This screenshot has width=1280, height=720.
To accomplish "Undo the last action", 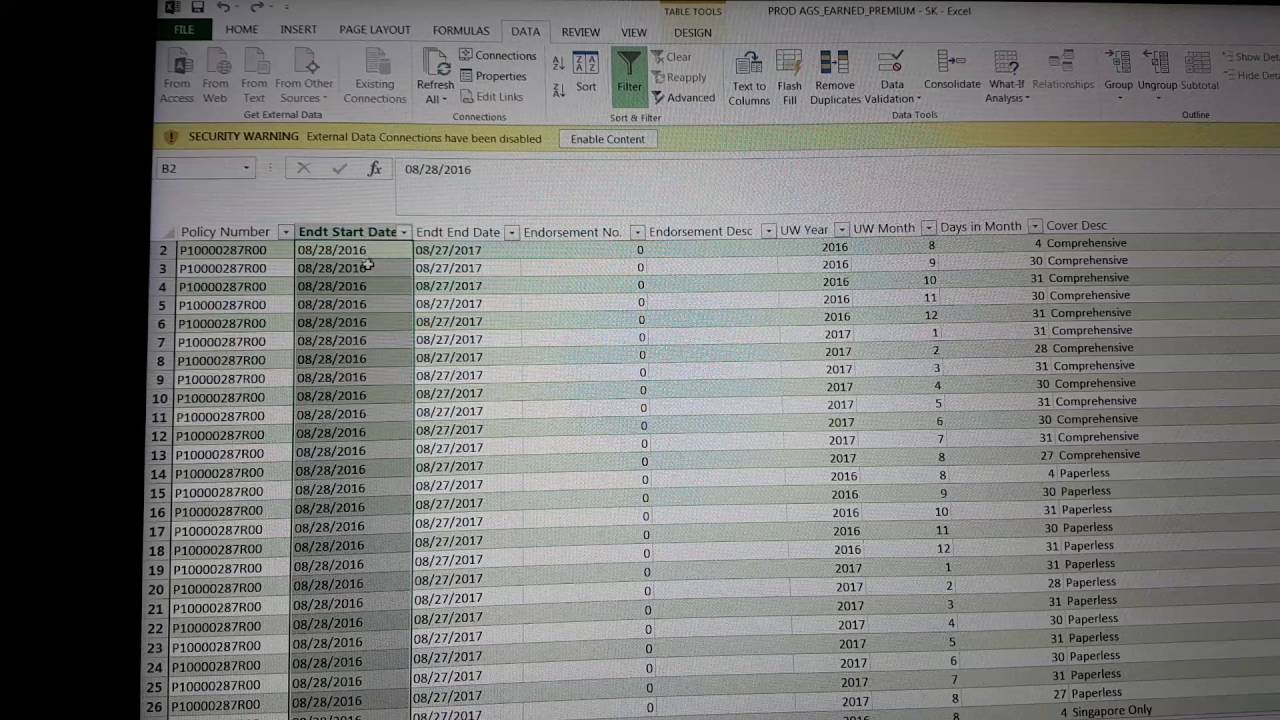I will pos(223,7).
